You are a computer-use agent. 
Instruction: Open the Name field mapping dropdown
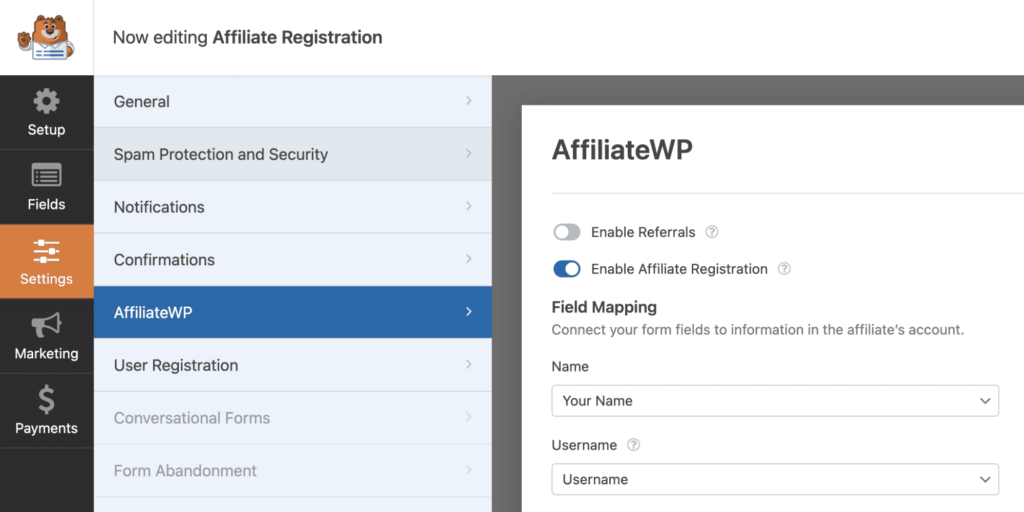coord(775,400)
